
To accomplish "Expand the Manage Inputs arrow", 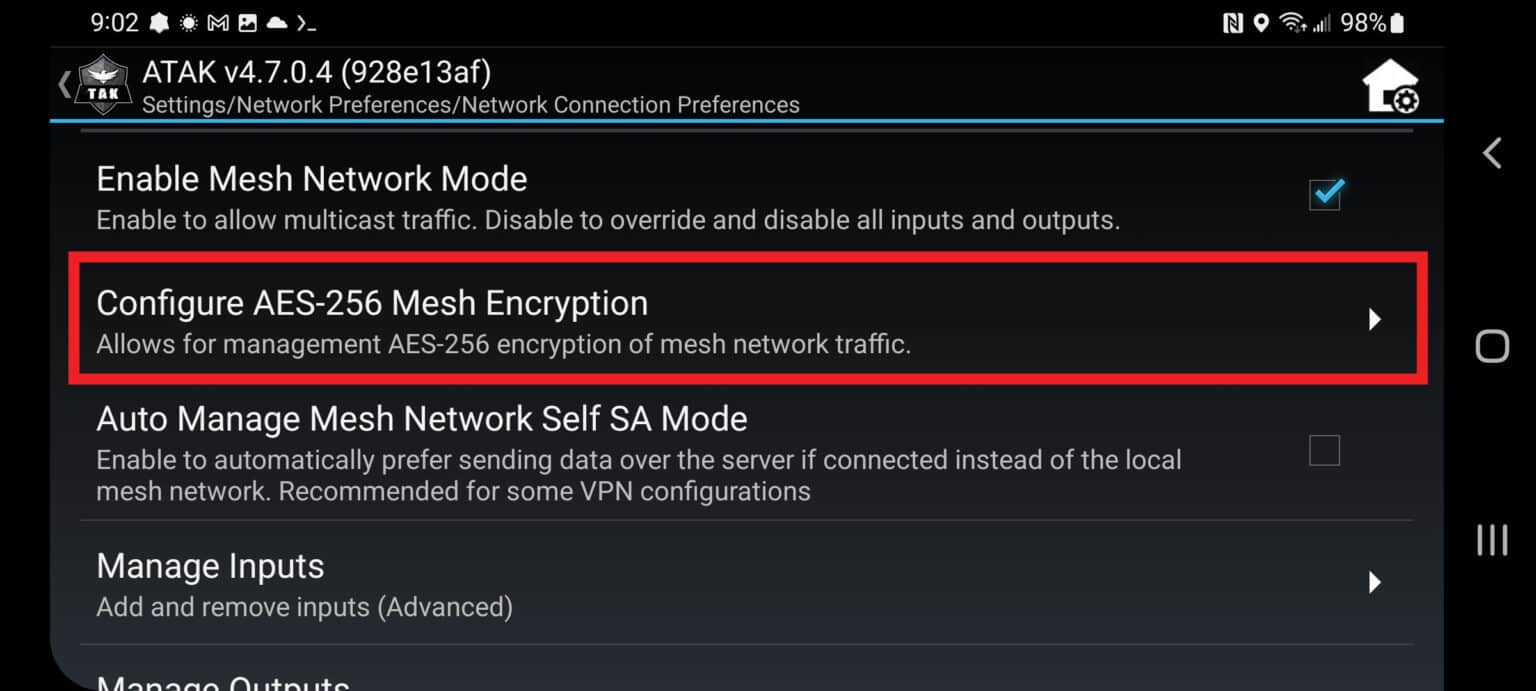I will point(1375,581).
